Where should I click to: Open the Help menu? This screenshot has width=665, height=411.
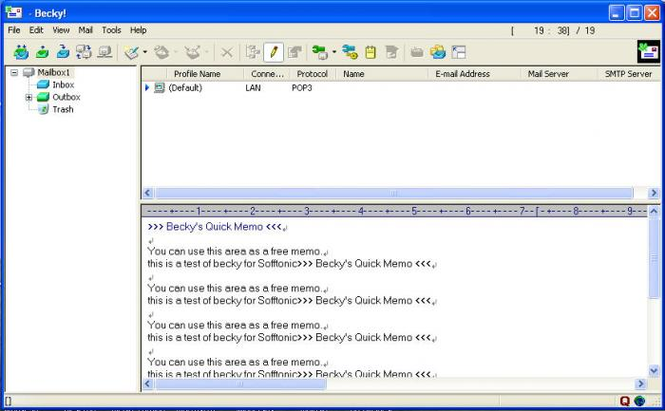[x=138, y=30]
